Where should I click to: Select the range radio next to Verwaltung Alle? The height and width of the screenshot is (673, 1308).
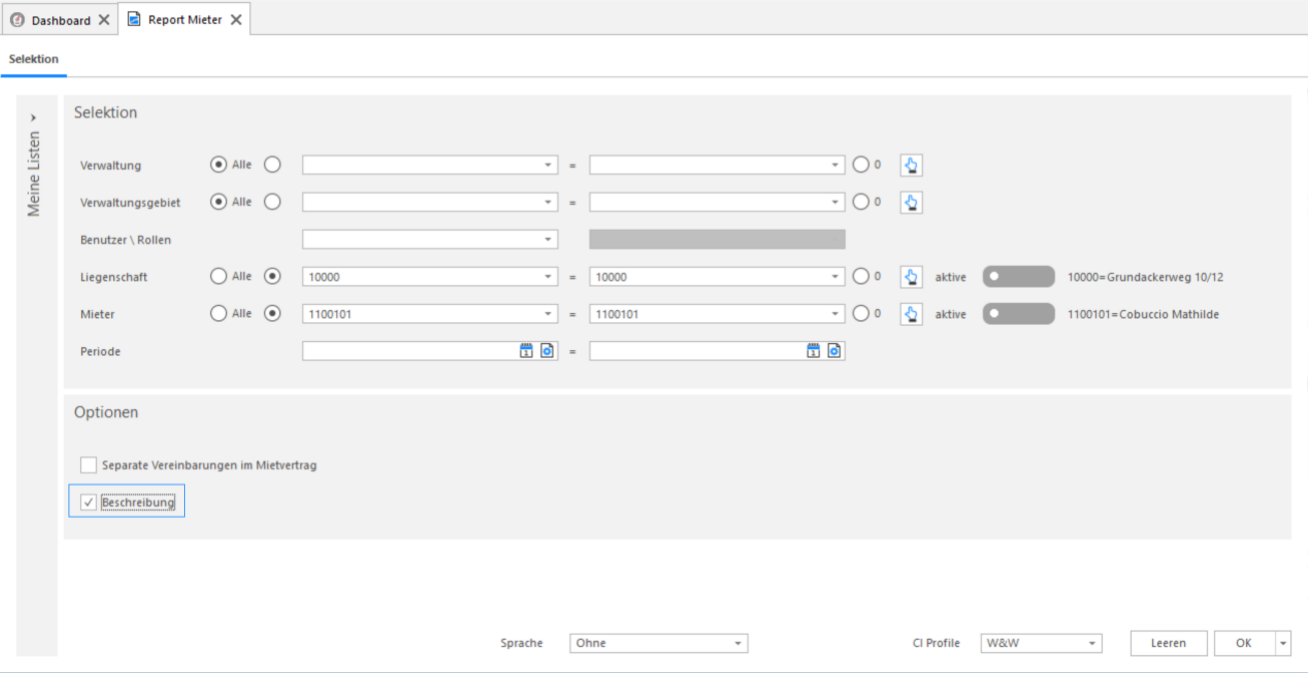pyautogui.click(x=272, y=165)
